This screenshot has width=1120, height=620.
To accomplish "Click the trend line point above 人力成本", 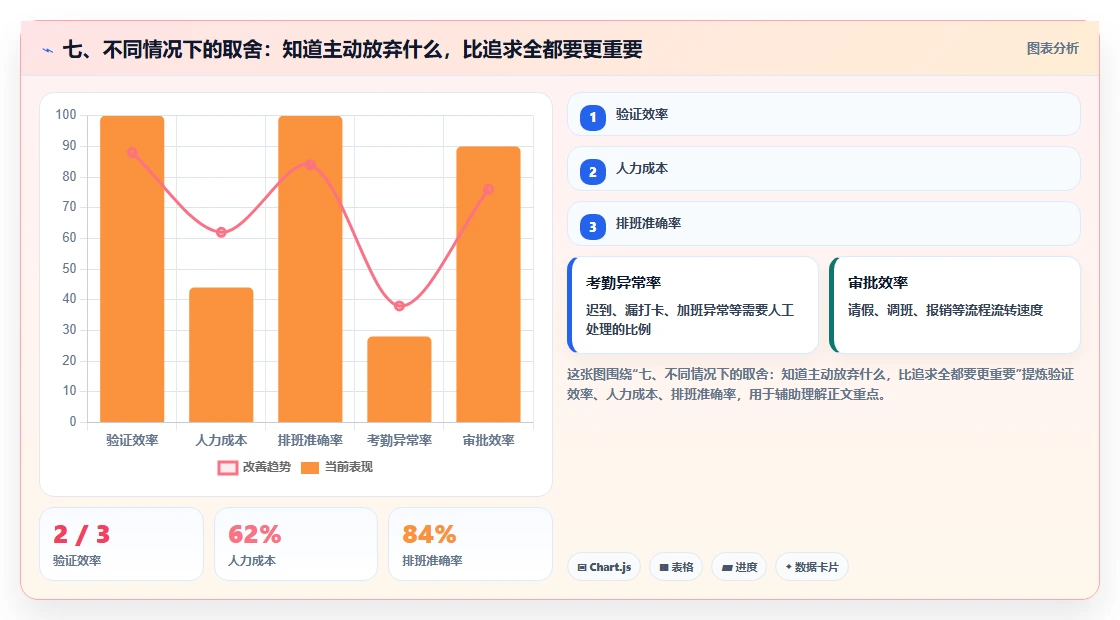I will 221,232.
